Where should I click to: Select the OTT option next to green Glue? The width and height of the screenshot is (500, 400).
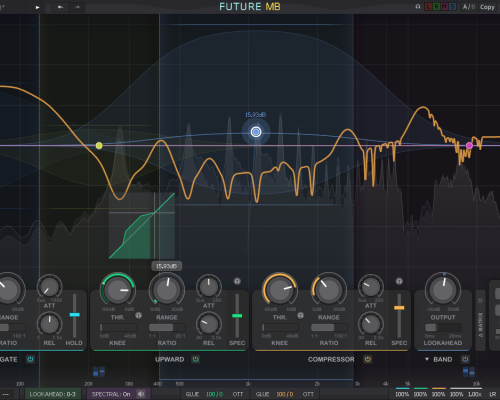(x=238, y=394)
